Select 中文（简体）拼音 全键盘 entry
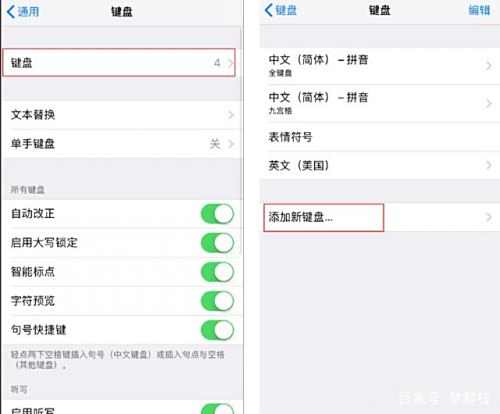500x414 pixels. tap(380, 66)
